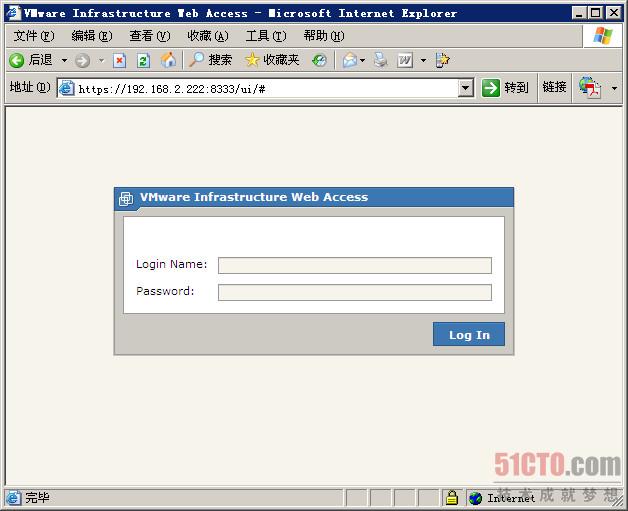Viewport: 628px width, 511px height.
Task: Open the dropdown arrow beside the PDF icon
Action: pos(614,88)
